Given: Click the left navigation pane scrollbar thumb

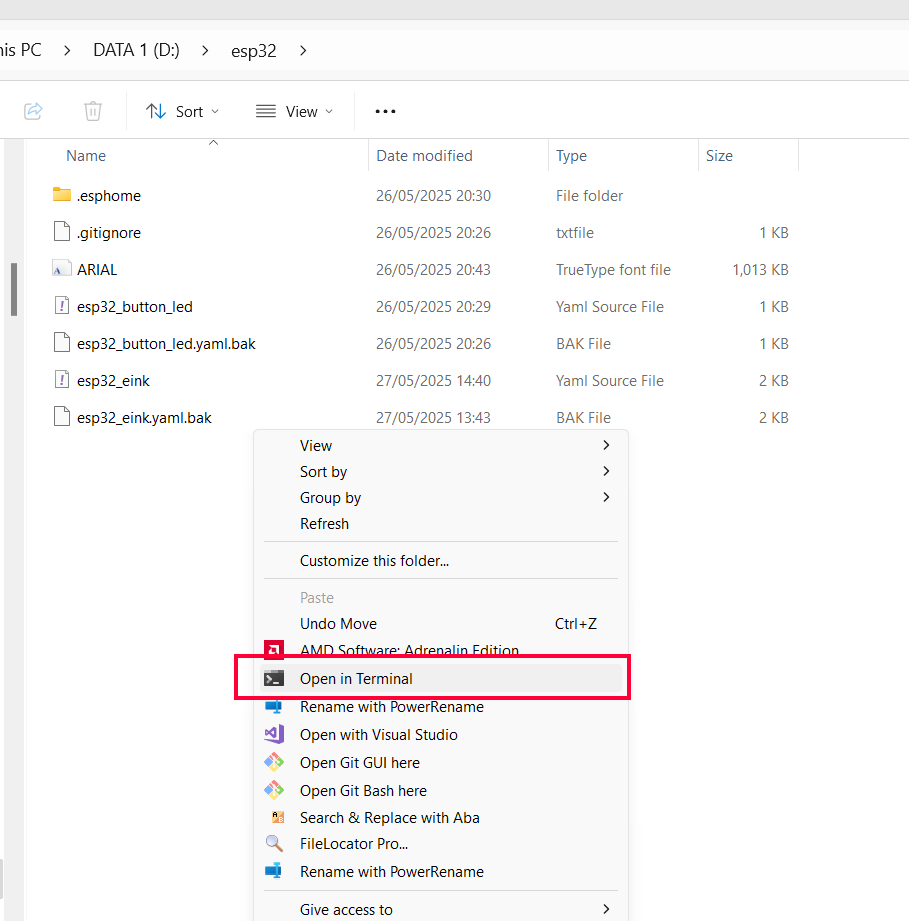Looking at the screenshot, I should coord(14,289).
